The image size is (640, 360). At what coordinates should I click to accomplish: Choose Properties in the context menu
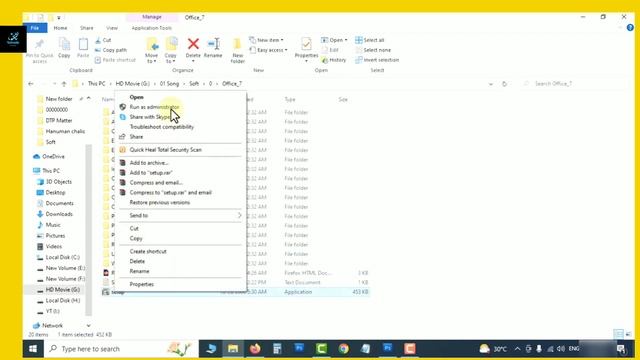(142, 284)
